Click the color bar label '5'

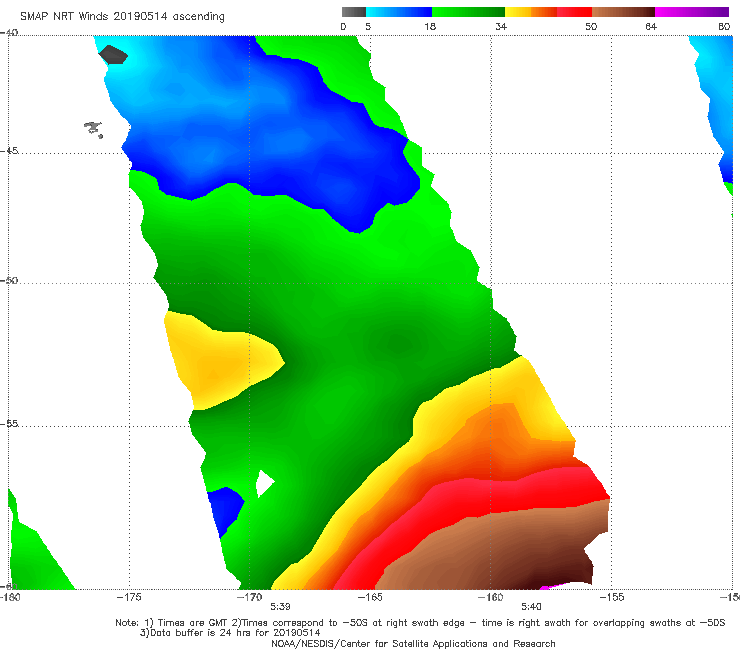point(368,27)
